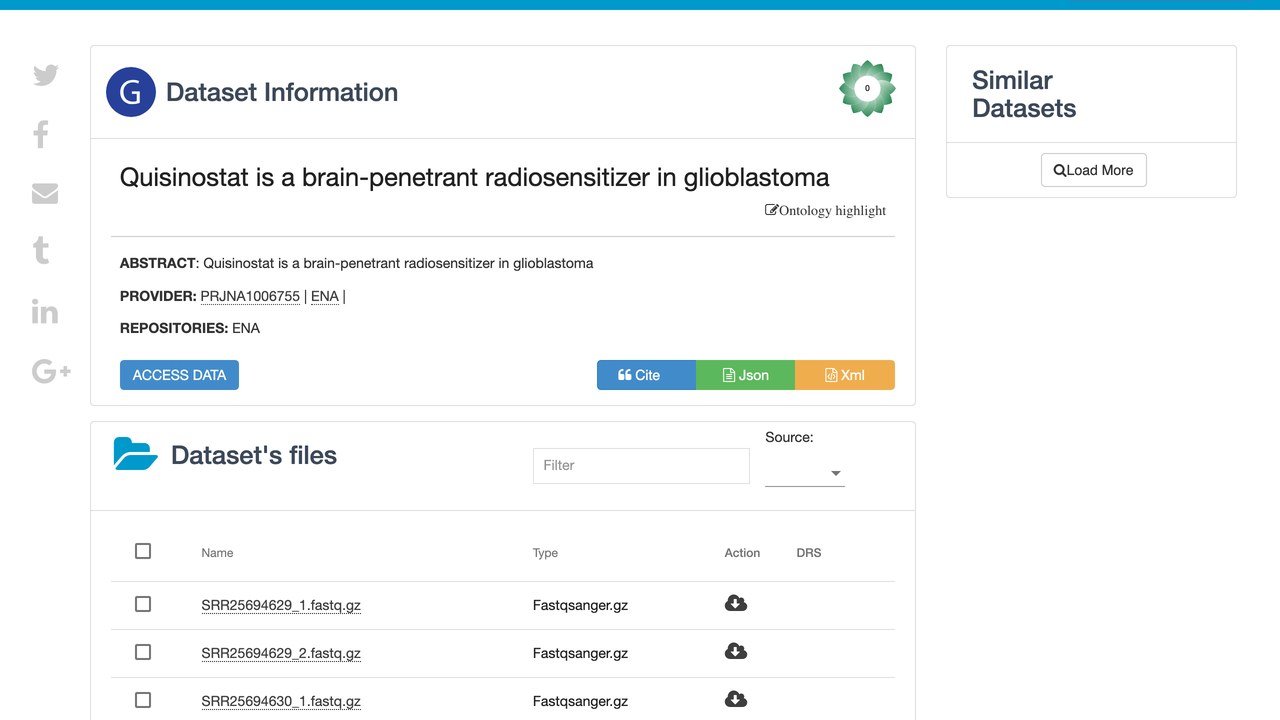Share dataset on Tumblr
Image resolution: width=1280 pixels, height=720 pixels.
click(41, 250)
